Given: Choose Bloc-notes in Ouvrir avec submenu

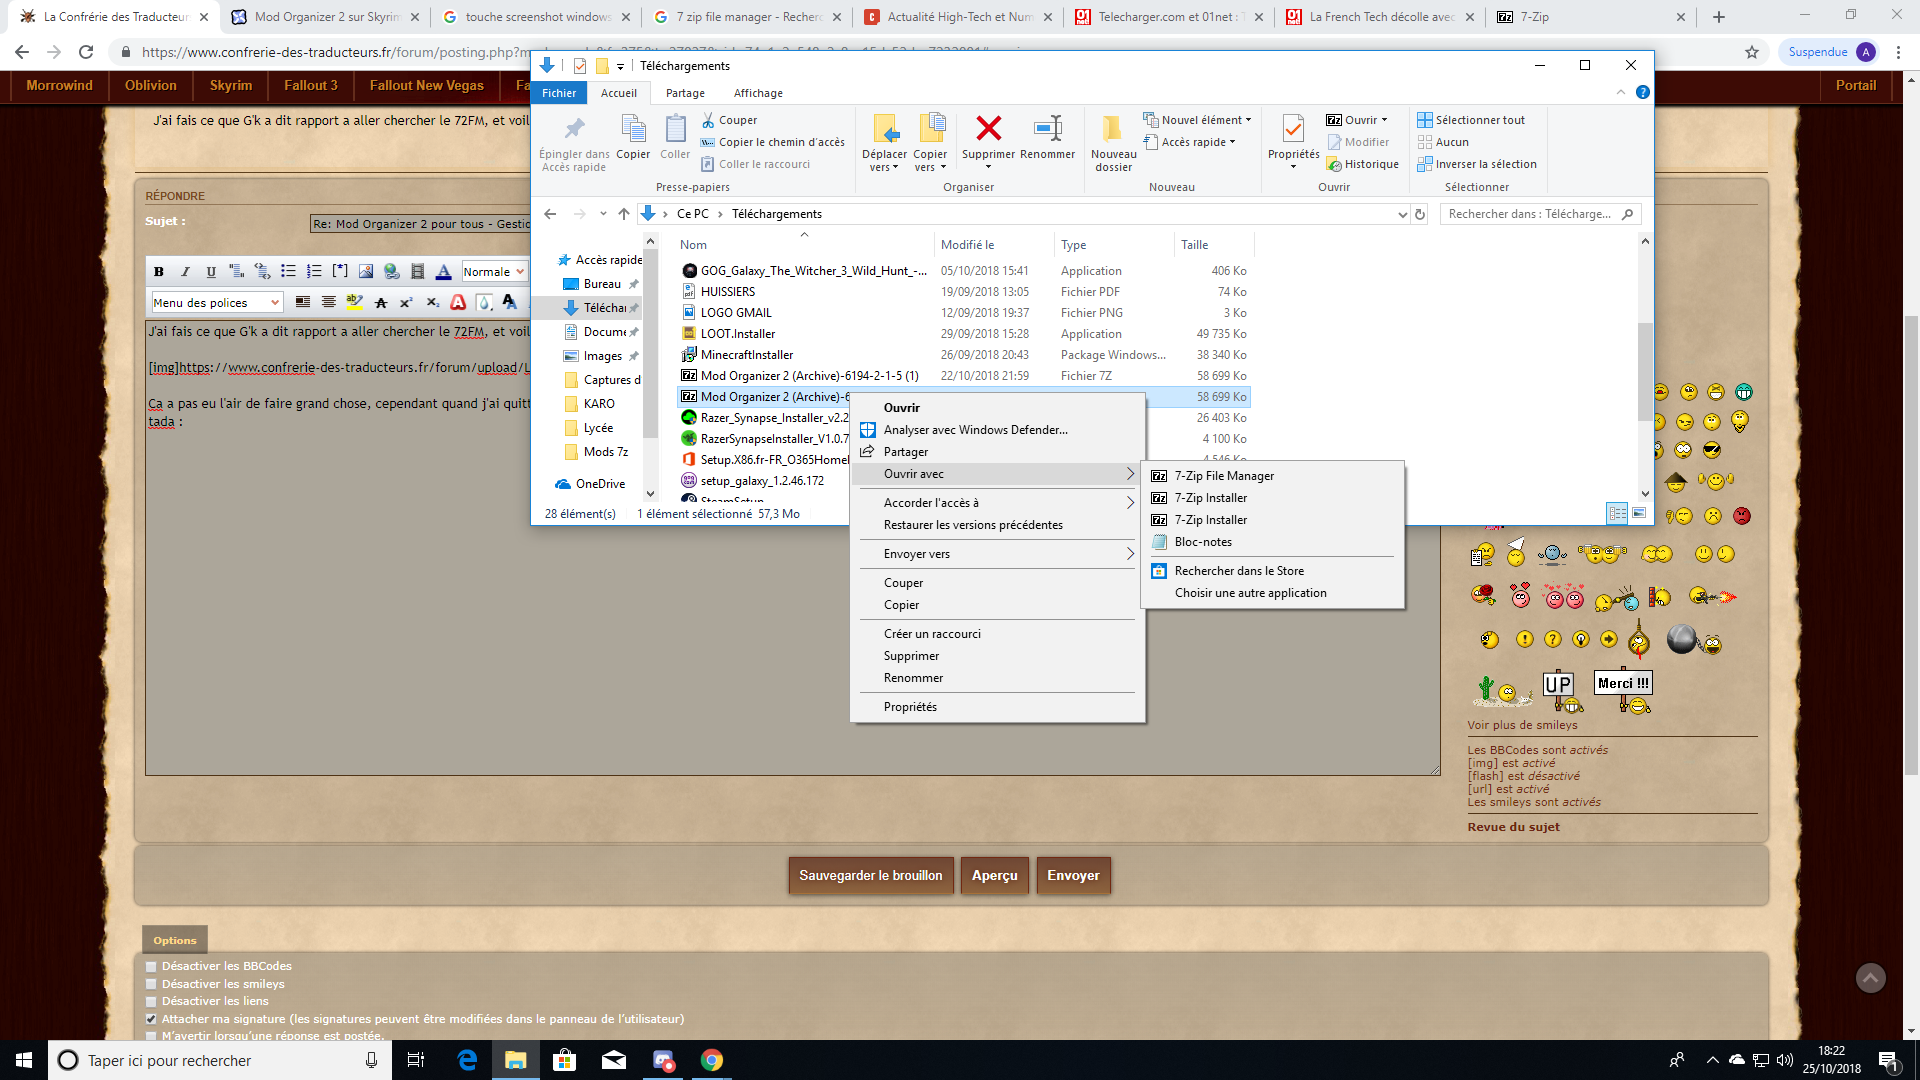Looking at the screenshot, I should tap(1203, 542).
